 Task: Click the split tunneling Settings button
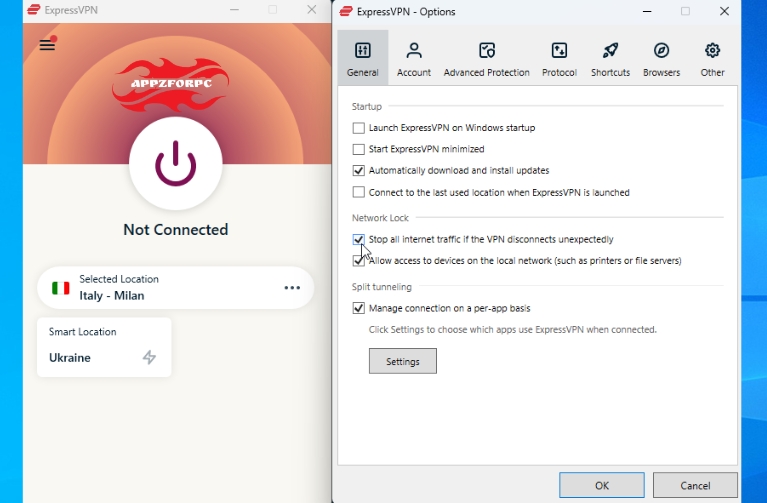[403, 361]
